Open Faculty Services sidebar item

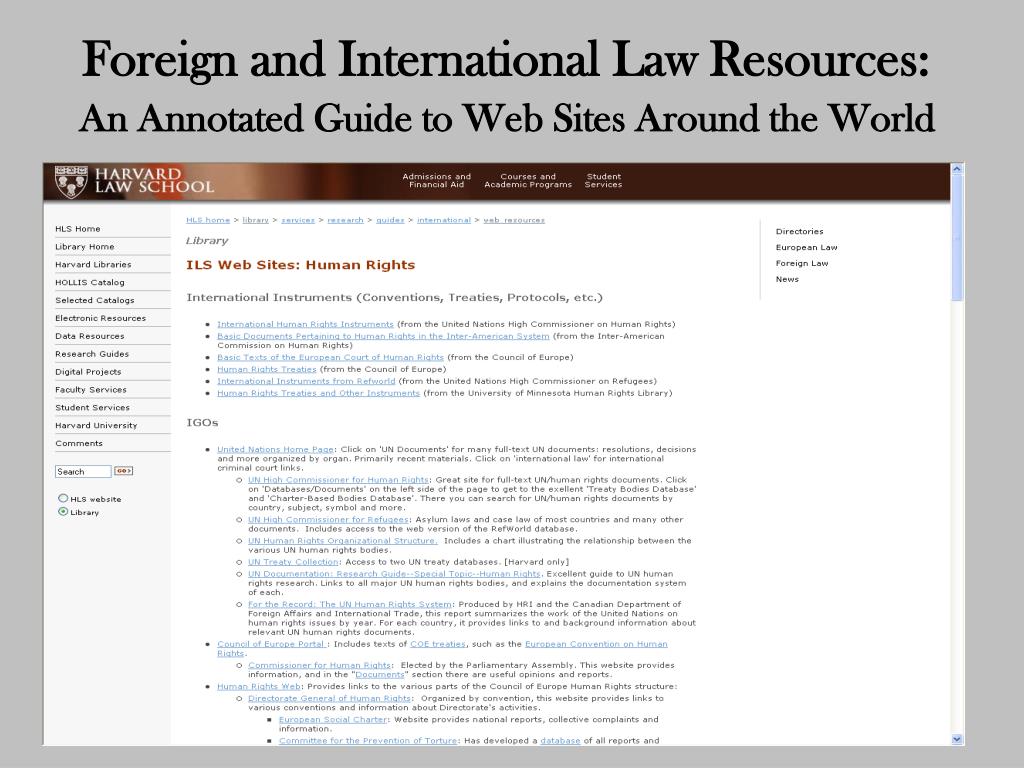coord(91,390)
